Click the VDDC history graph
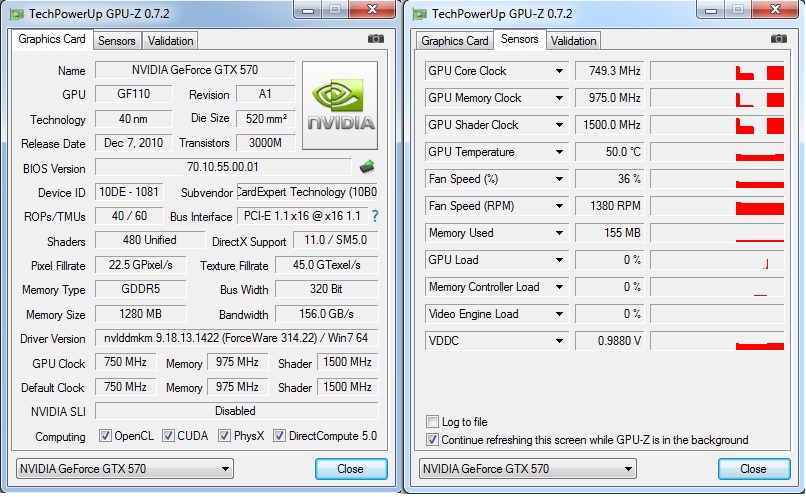Viewport: 806px width, 497px height. [x=718, y=341]
